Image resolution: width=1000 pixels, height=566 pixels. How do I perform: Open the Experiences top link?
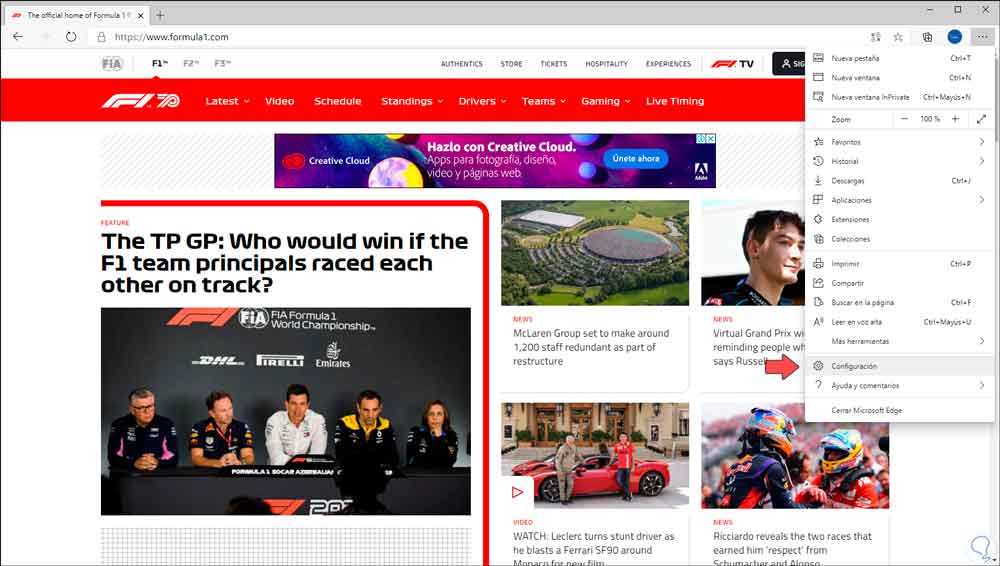(668, 64)
